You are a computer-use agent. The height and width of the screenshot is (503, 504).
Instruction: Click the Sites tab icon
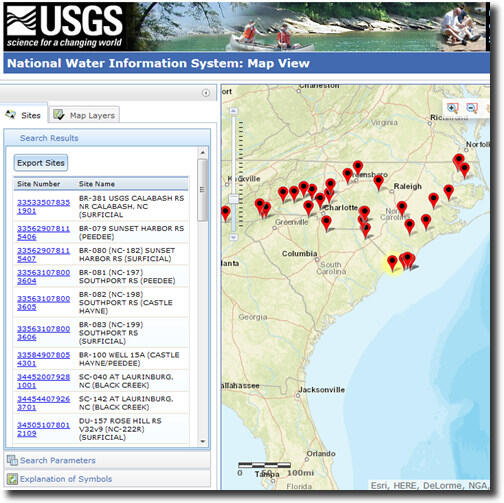point(10,115)
